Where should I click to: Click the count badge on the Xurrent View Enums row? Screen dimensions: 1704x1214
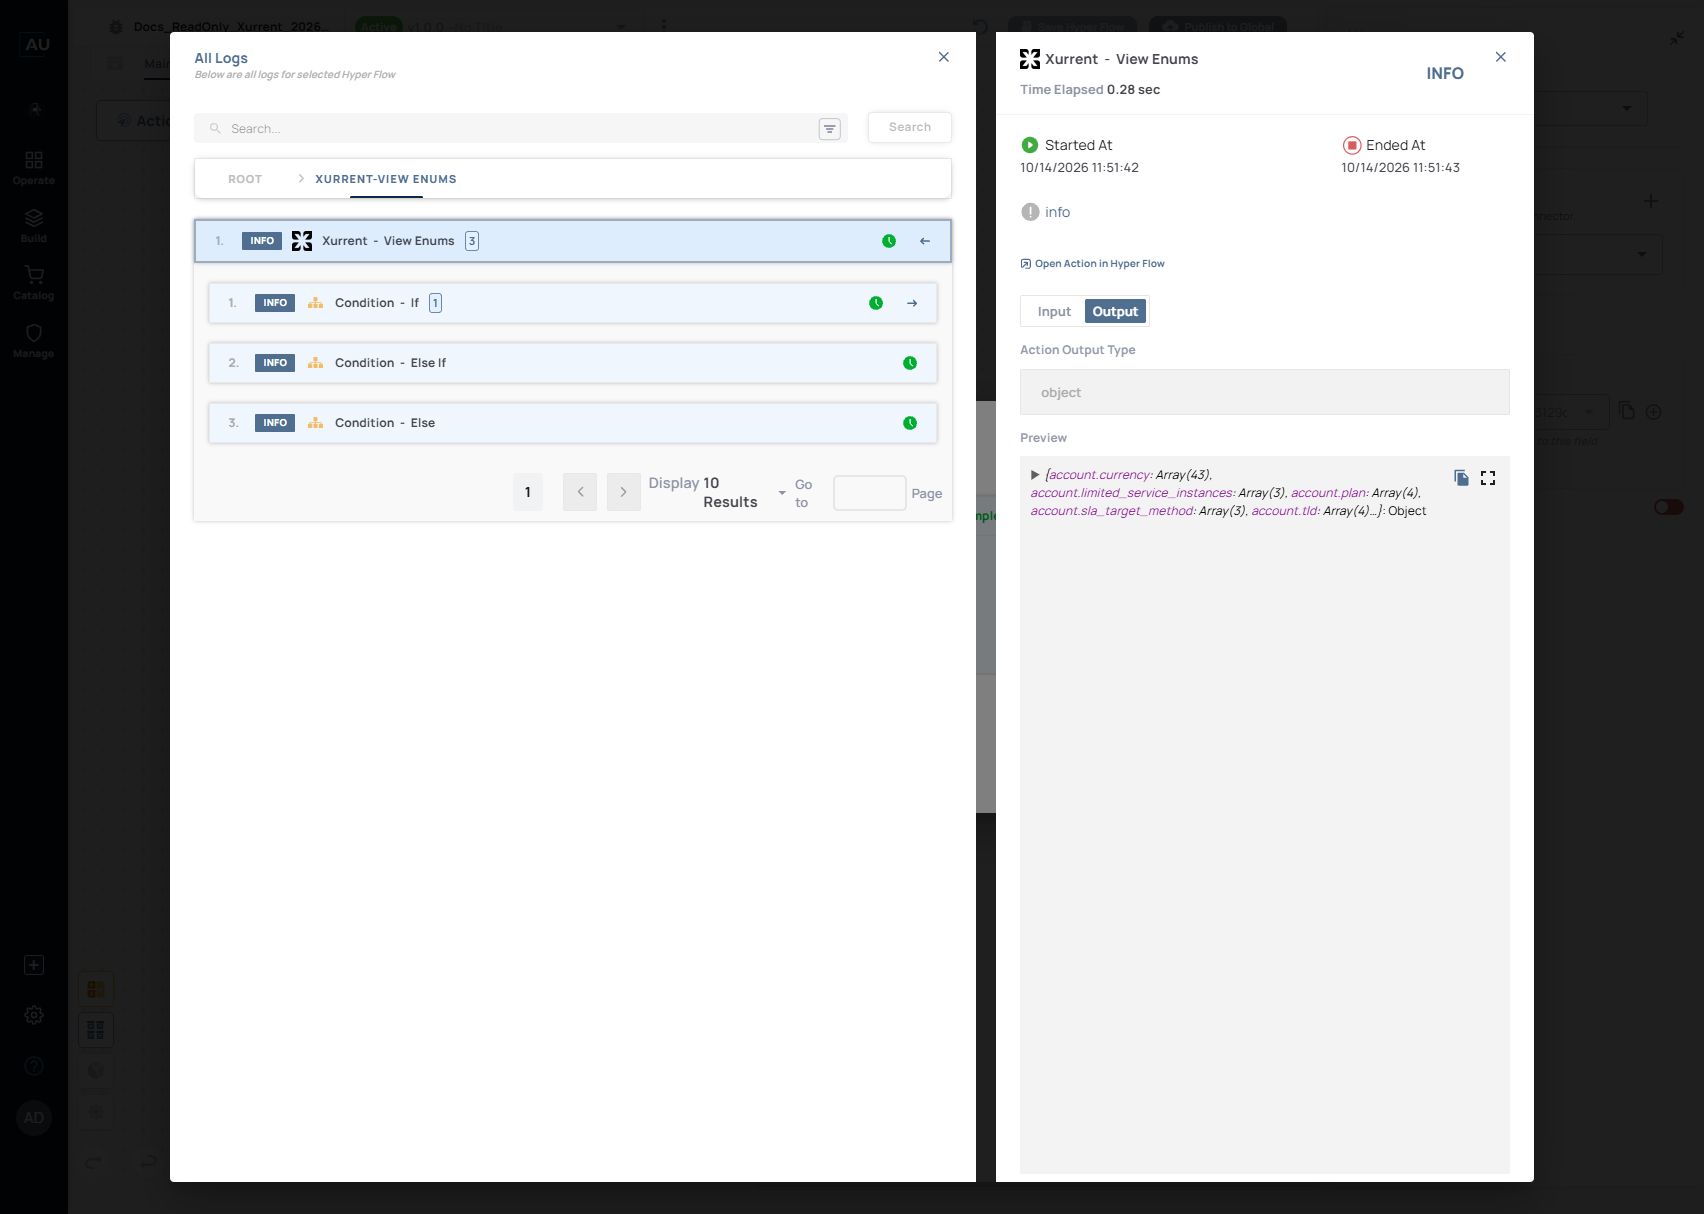pyautogui.click(x=472, y=241)
